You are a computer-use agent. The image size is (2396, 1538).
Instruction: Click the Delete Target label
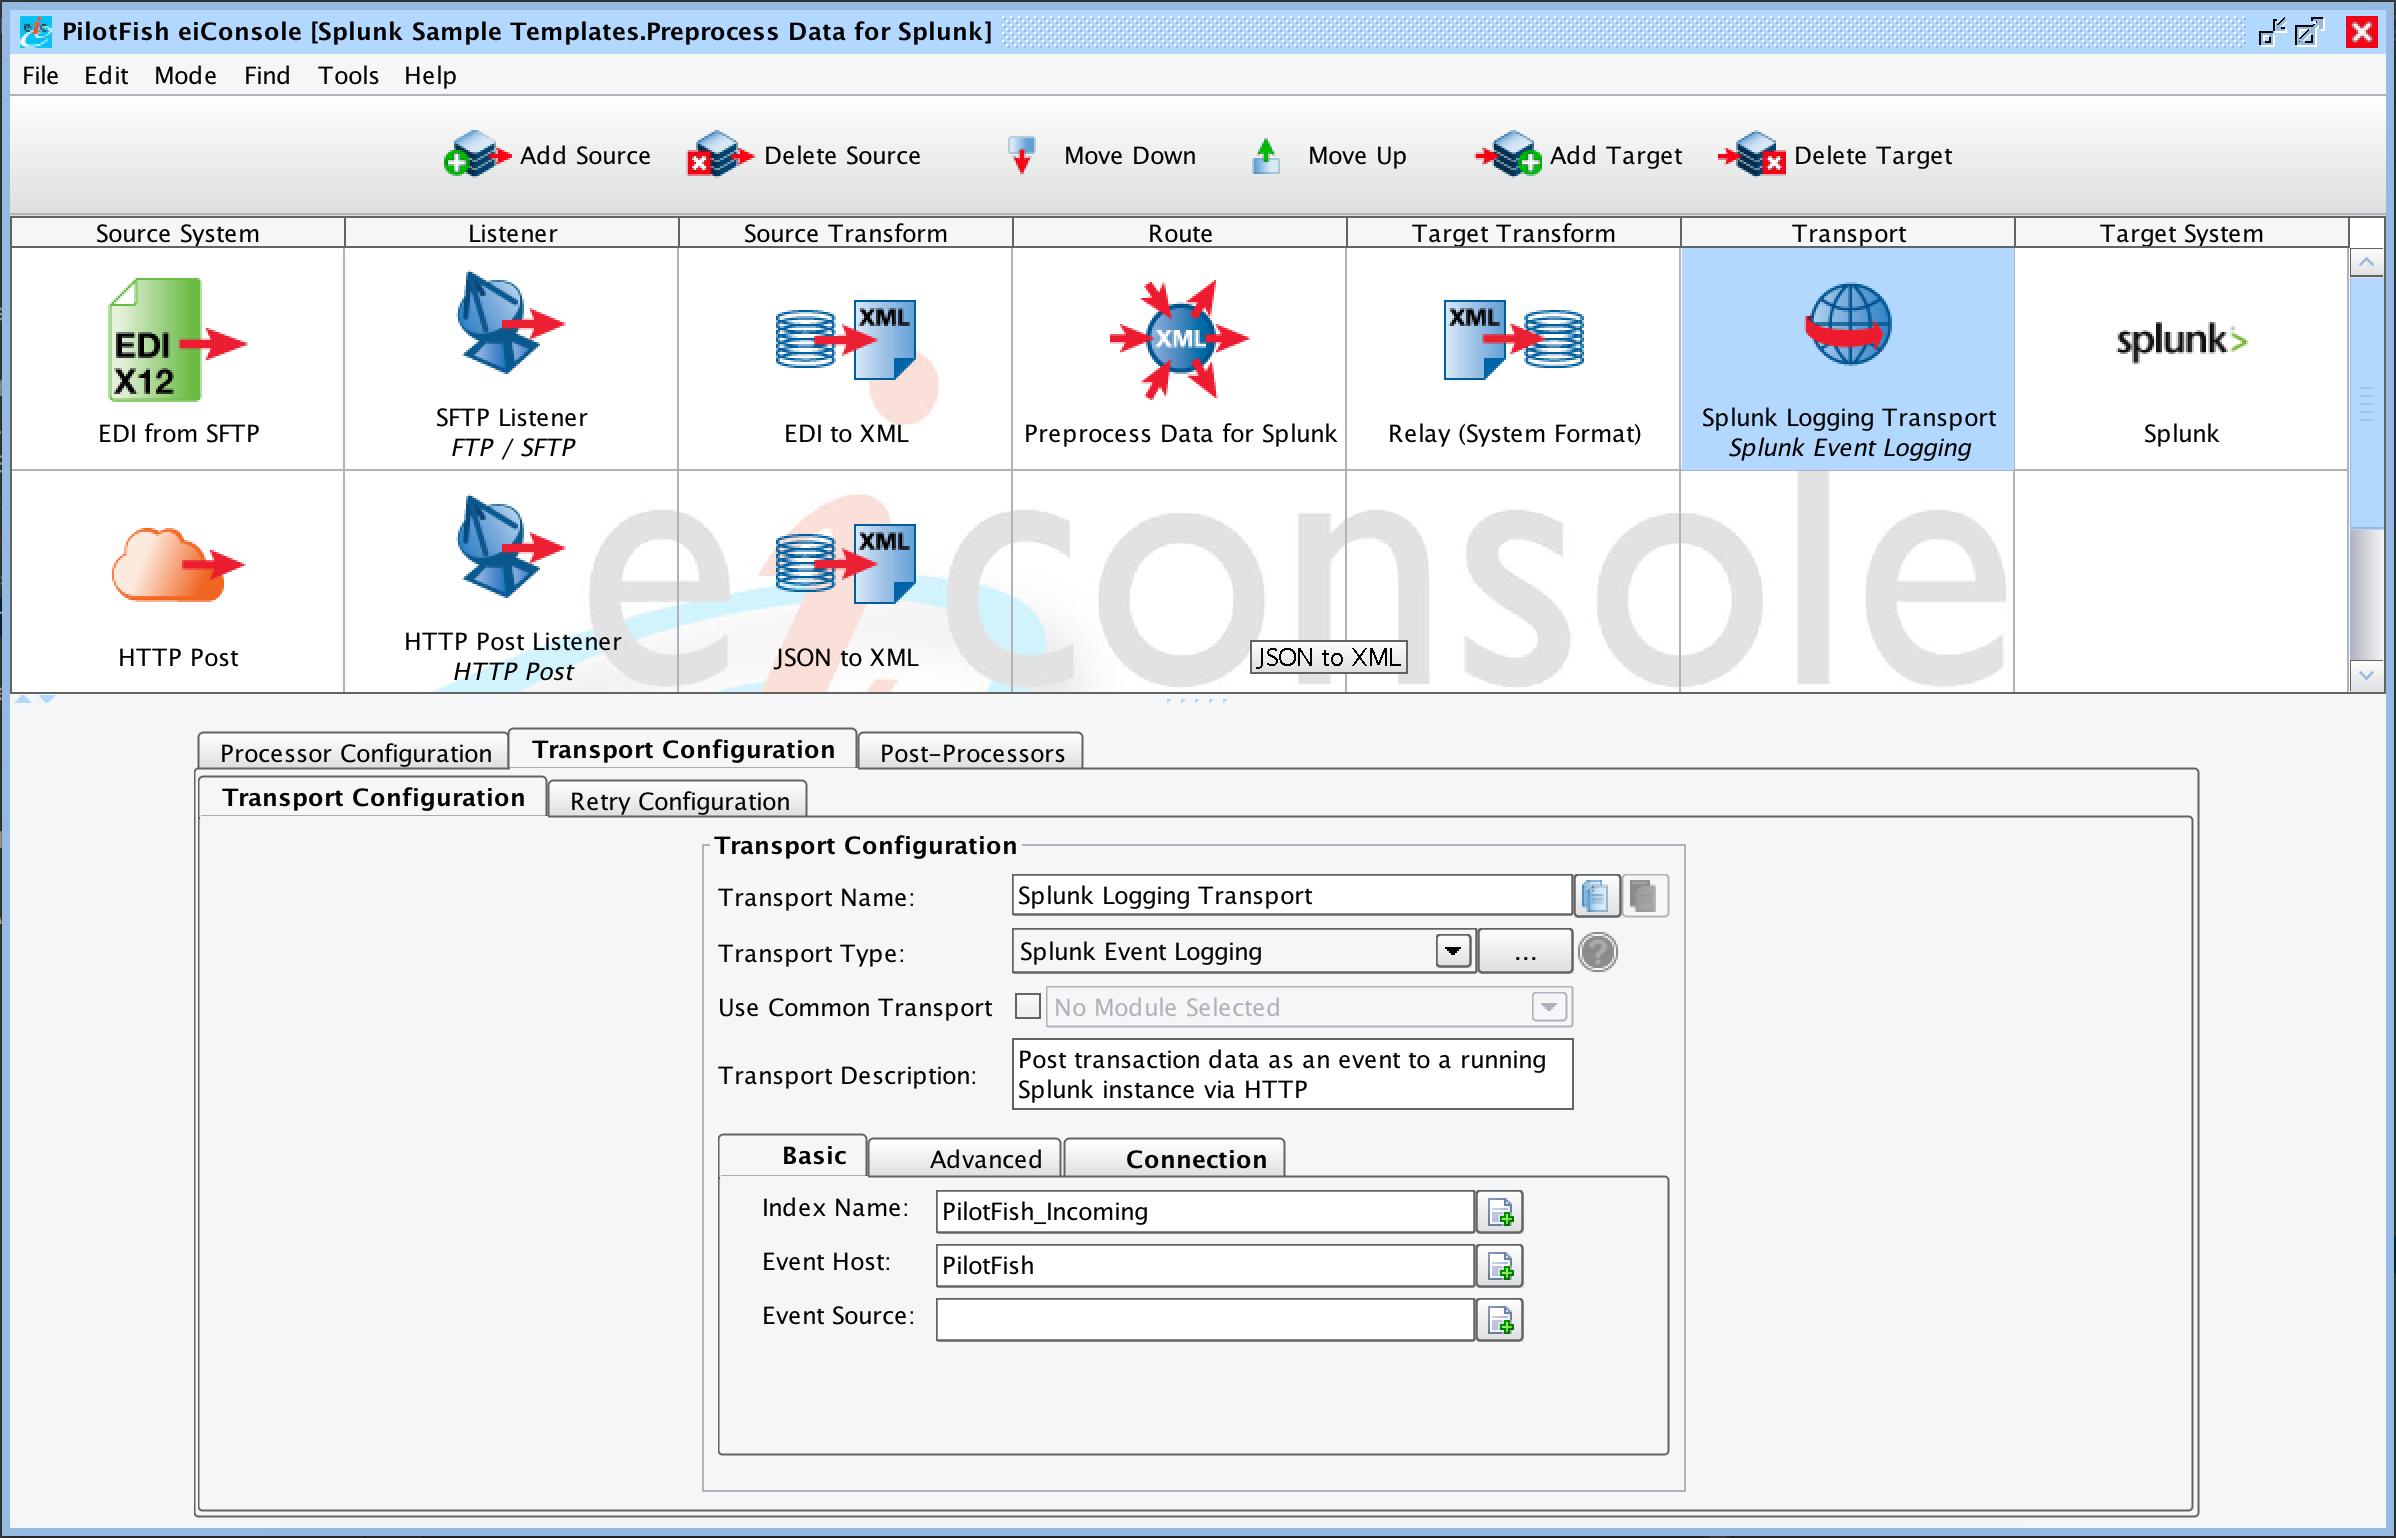click(x=1873, y=156)
